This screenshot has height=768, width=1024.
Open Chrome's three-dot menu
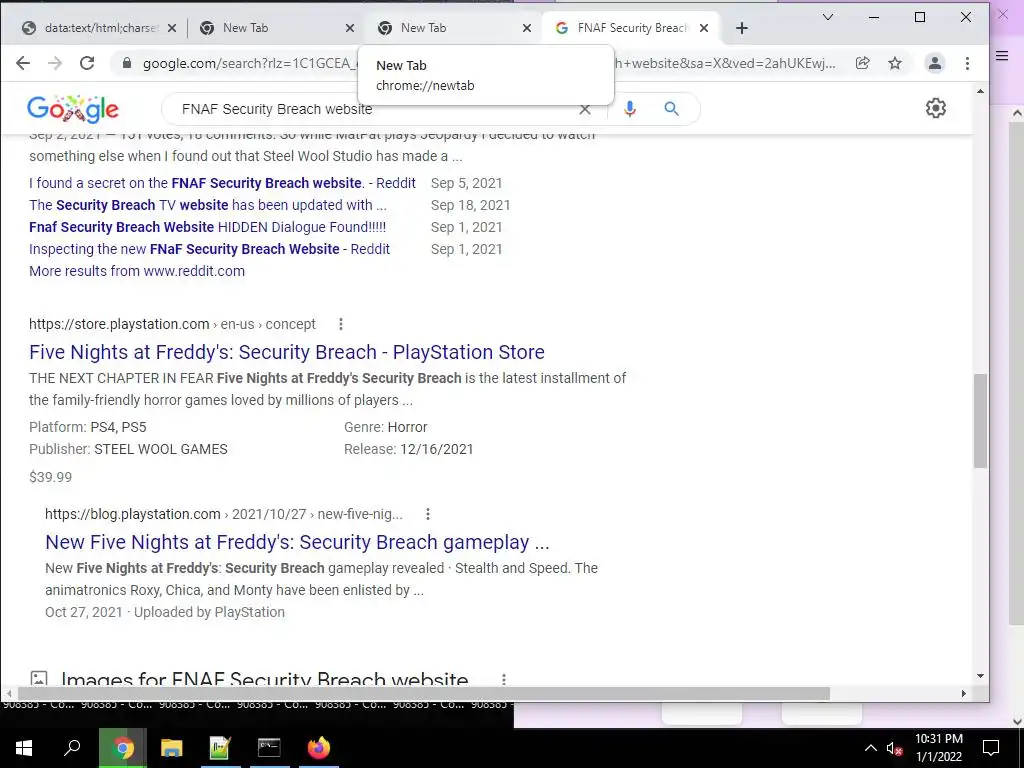967,63
